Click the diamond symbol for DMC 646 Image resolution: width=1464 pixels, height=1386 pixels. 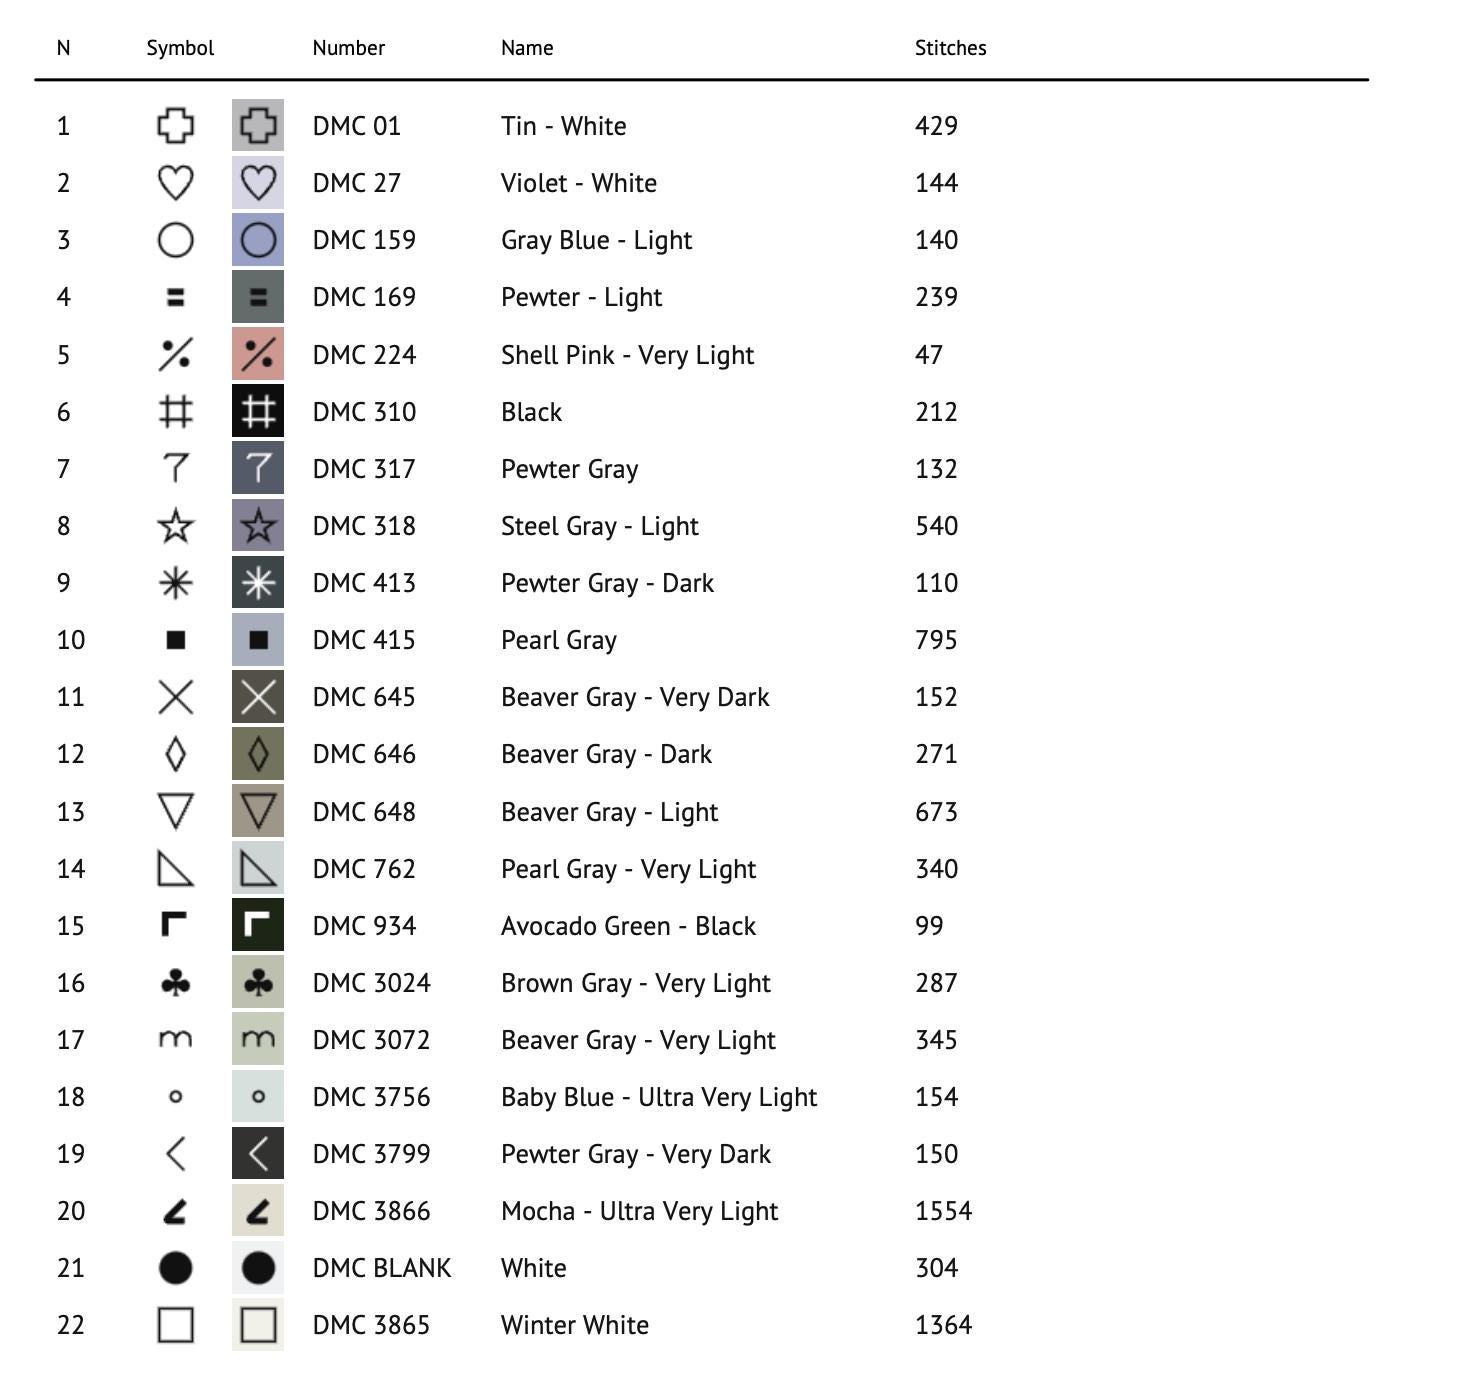175,754
